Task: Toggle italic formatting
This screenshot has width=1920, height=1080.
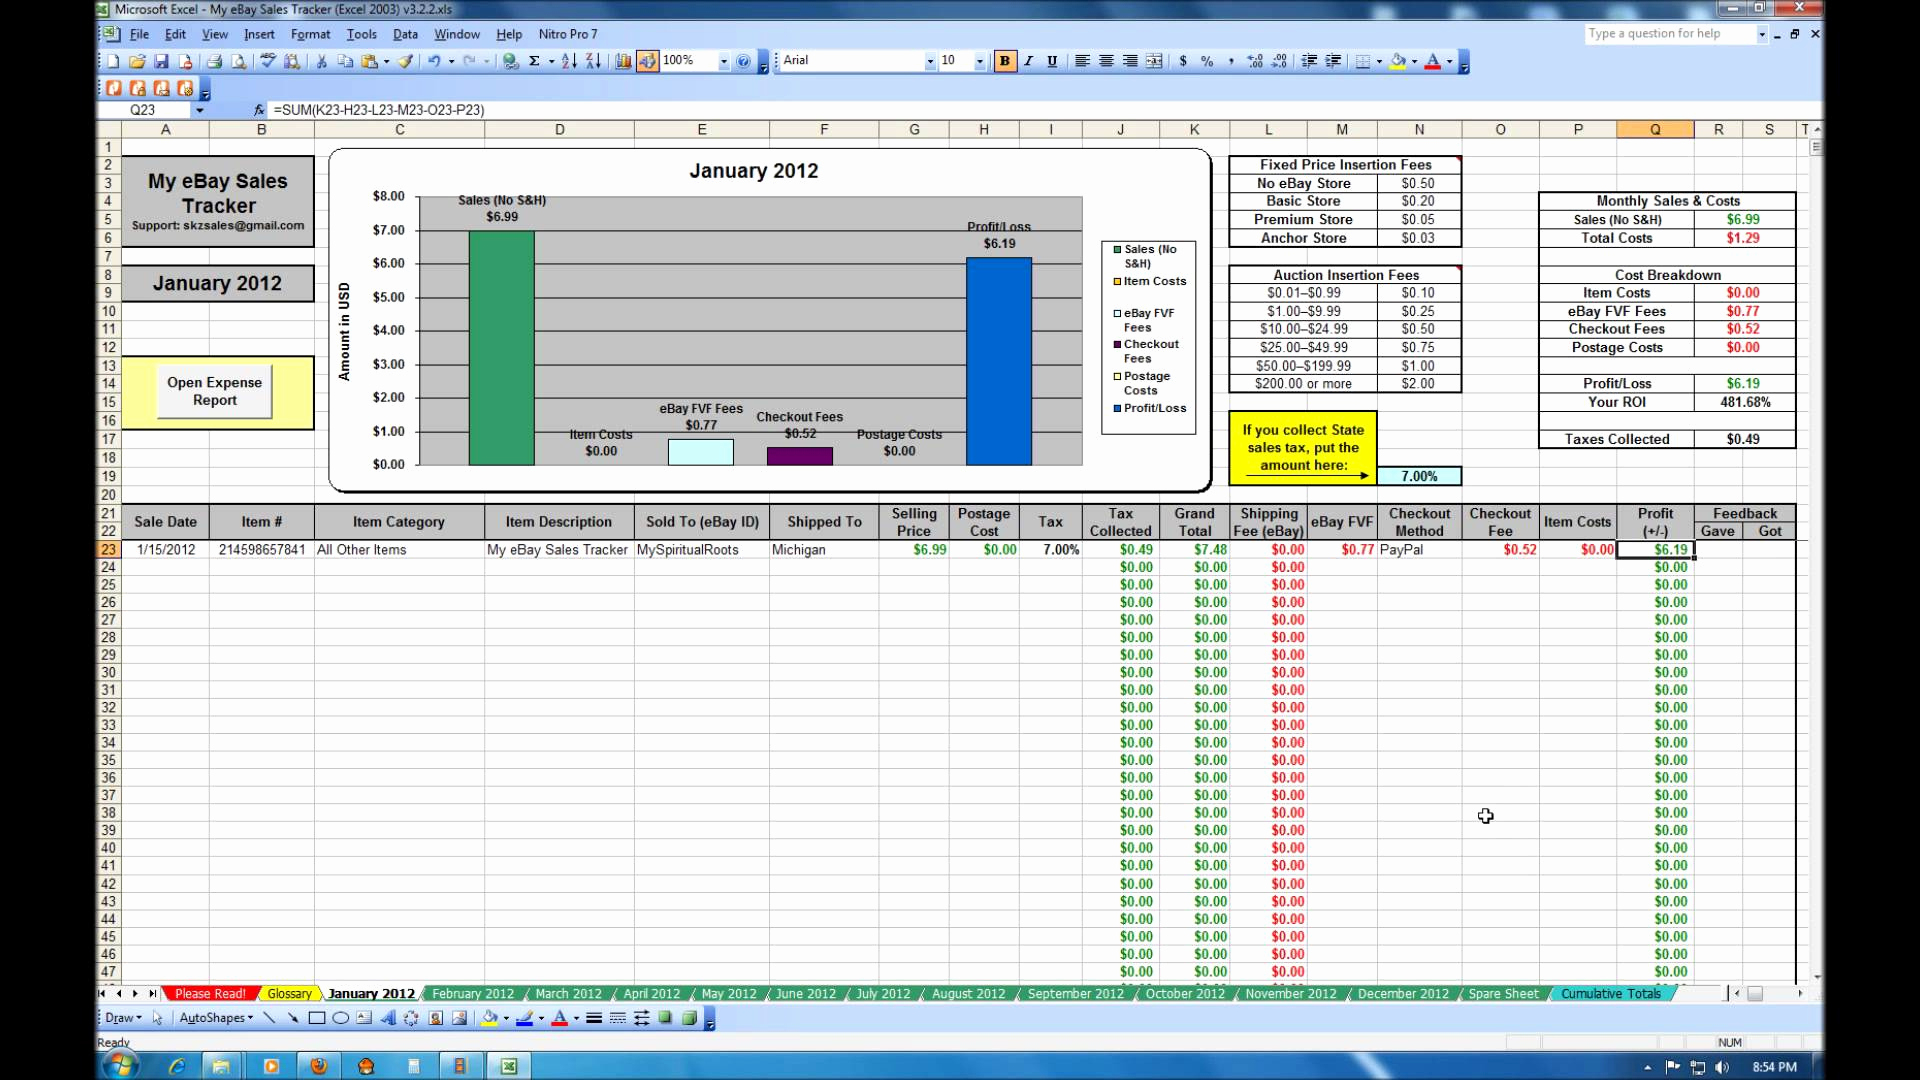Action: click(1028, 61)
